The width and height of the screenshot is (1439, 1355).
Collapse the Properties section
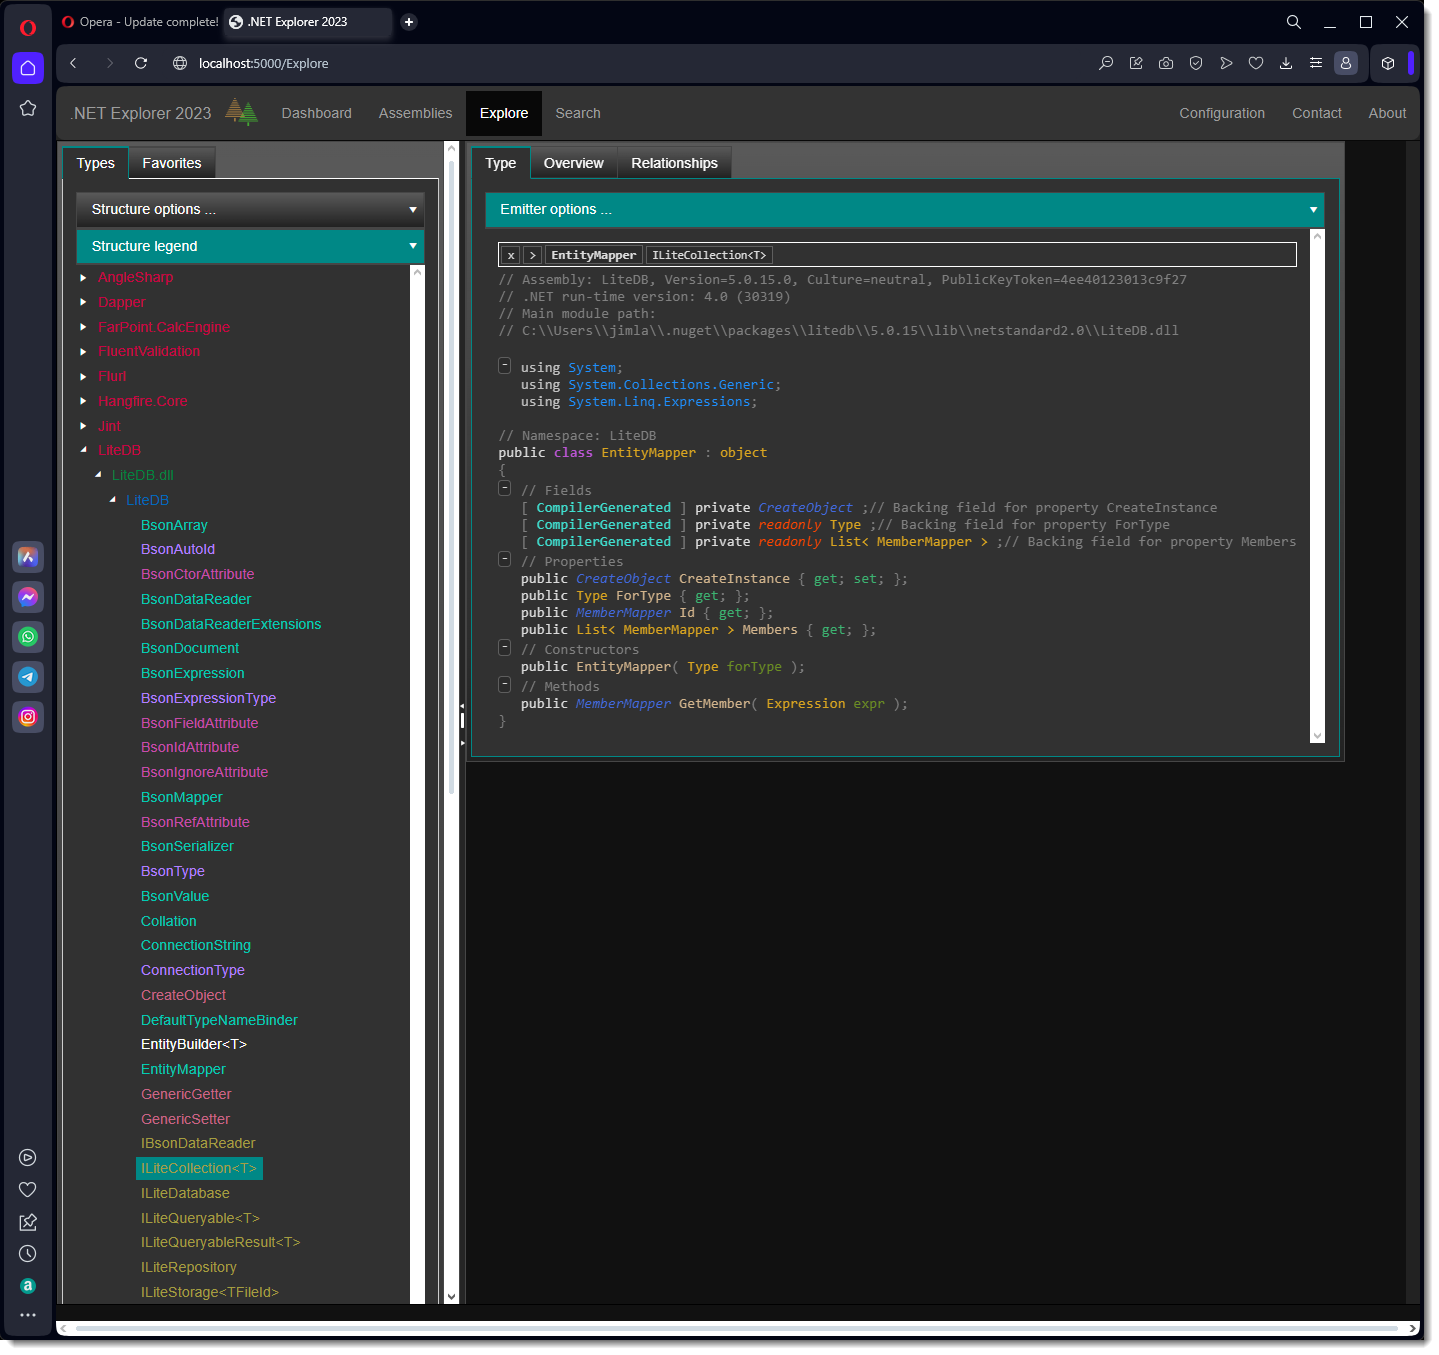pyautogui.click(x=505, y=560)
